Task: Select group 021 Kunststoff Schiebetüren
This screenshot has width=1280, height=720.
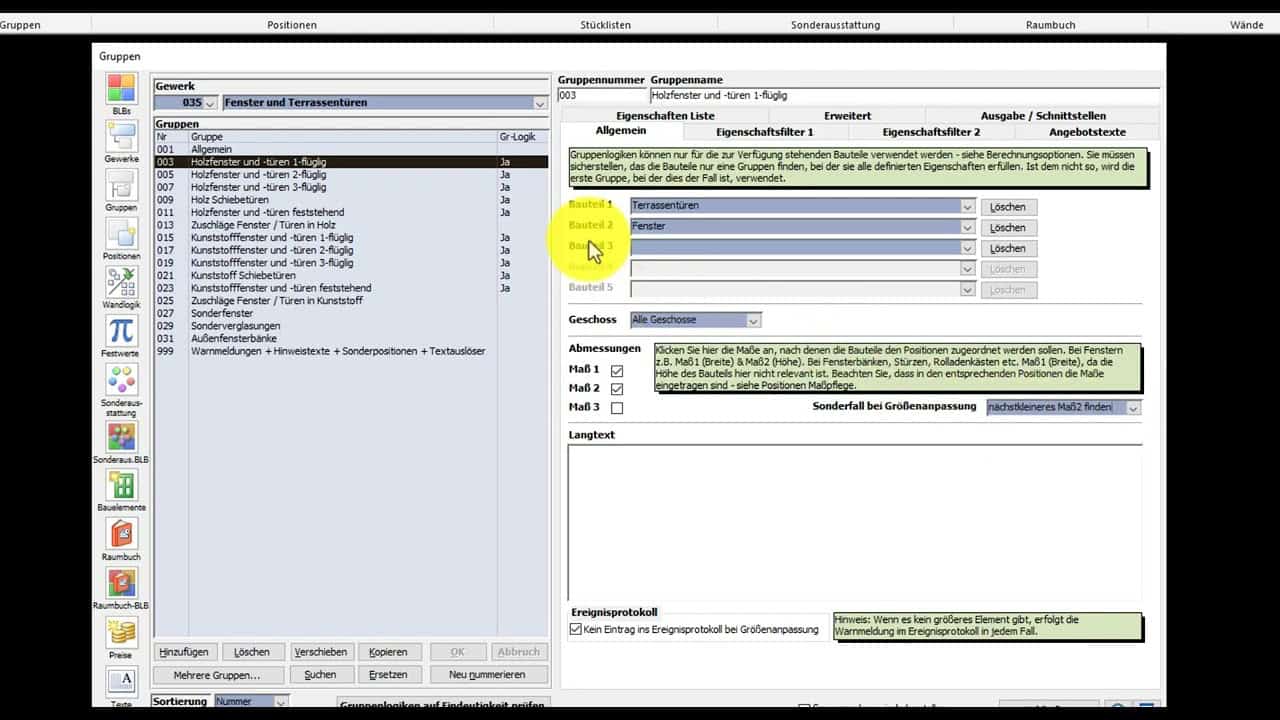Action: [x=351, y=275]
